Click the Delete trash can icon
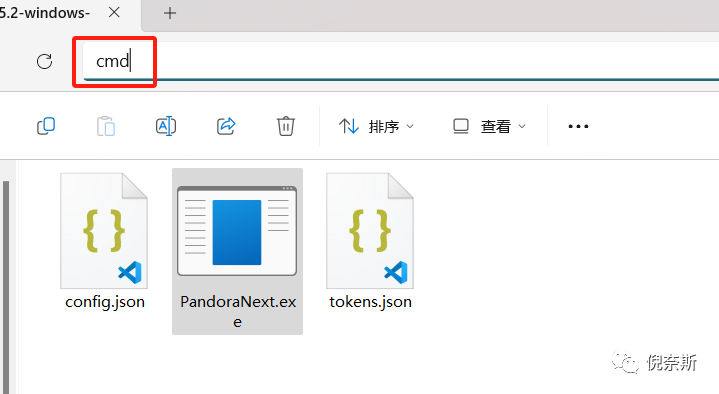This screenshot has width=719, height=394. tap(286, 126)
